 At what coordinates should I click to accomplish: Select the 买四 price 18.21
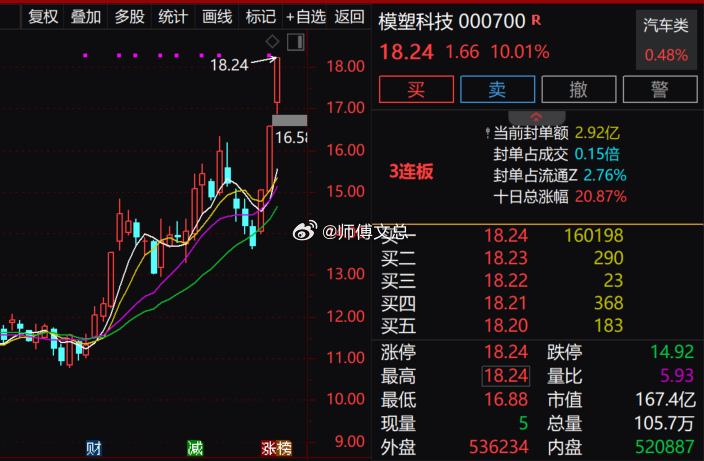(x=506, y=303)
